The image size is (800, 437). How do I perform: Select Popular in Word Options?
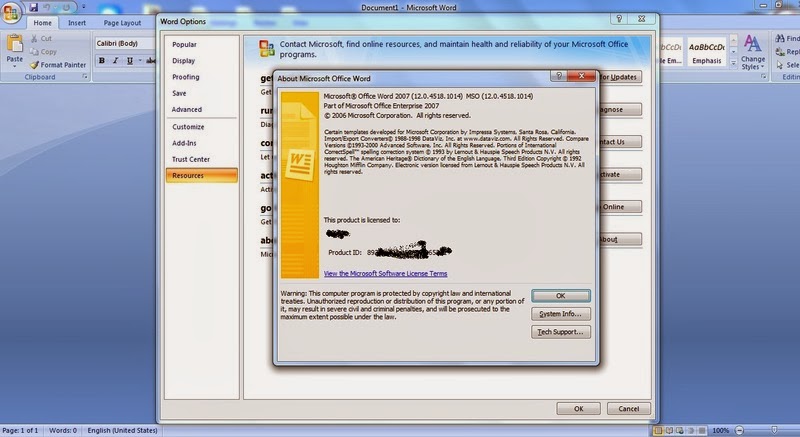(202, 44)
